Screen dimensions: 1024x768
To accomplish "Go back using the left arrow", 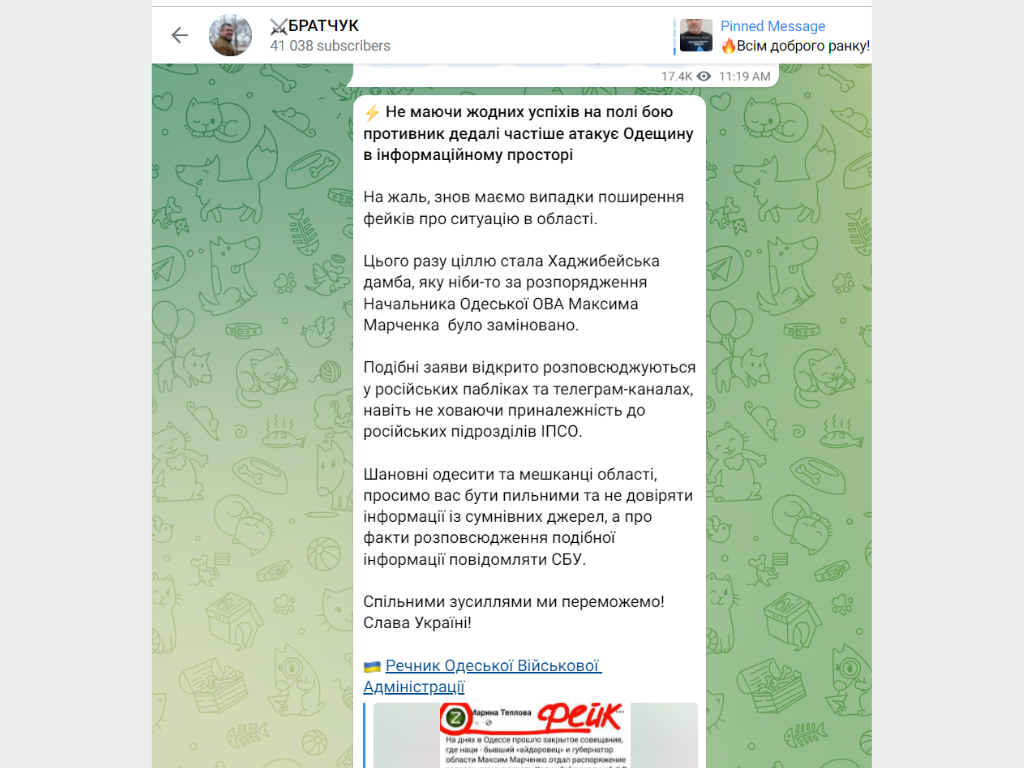I will pos(180,35).
